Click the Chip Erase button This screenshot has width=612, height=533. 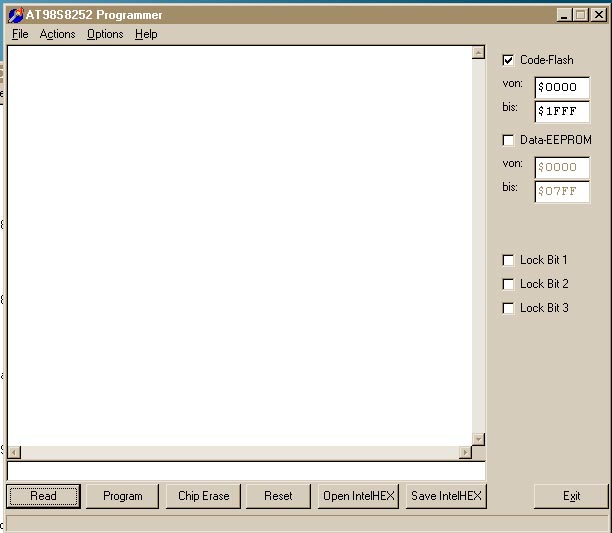pyautogui.click(x=203, y=496)
